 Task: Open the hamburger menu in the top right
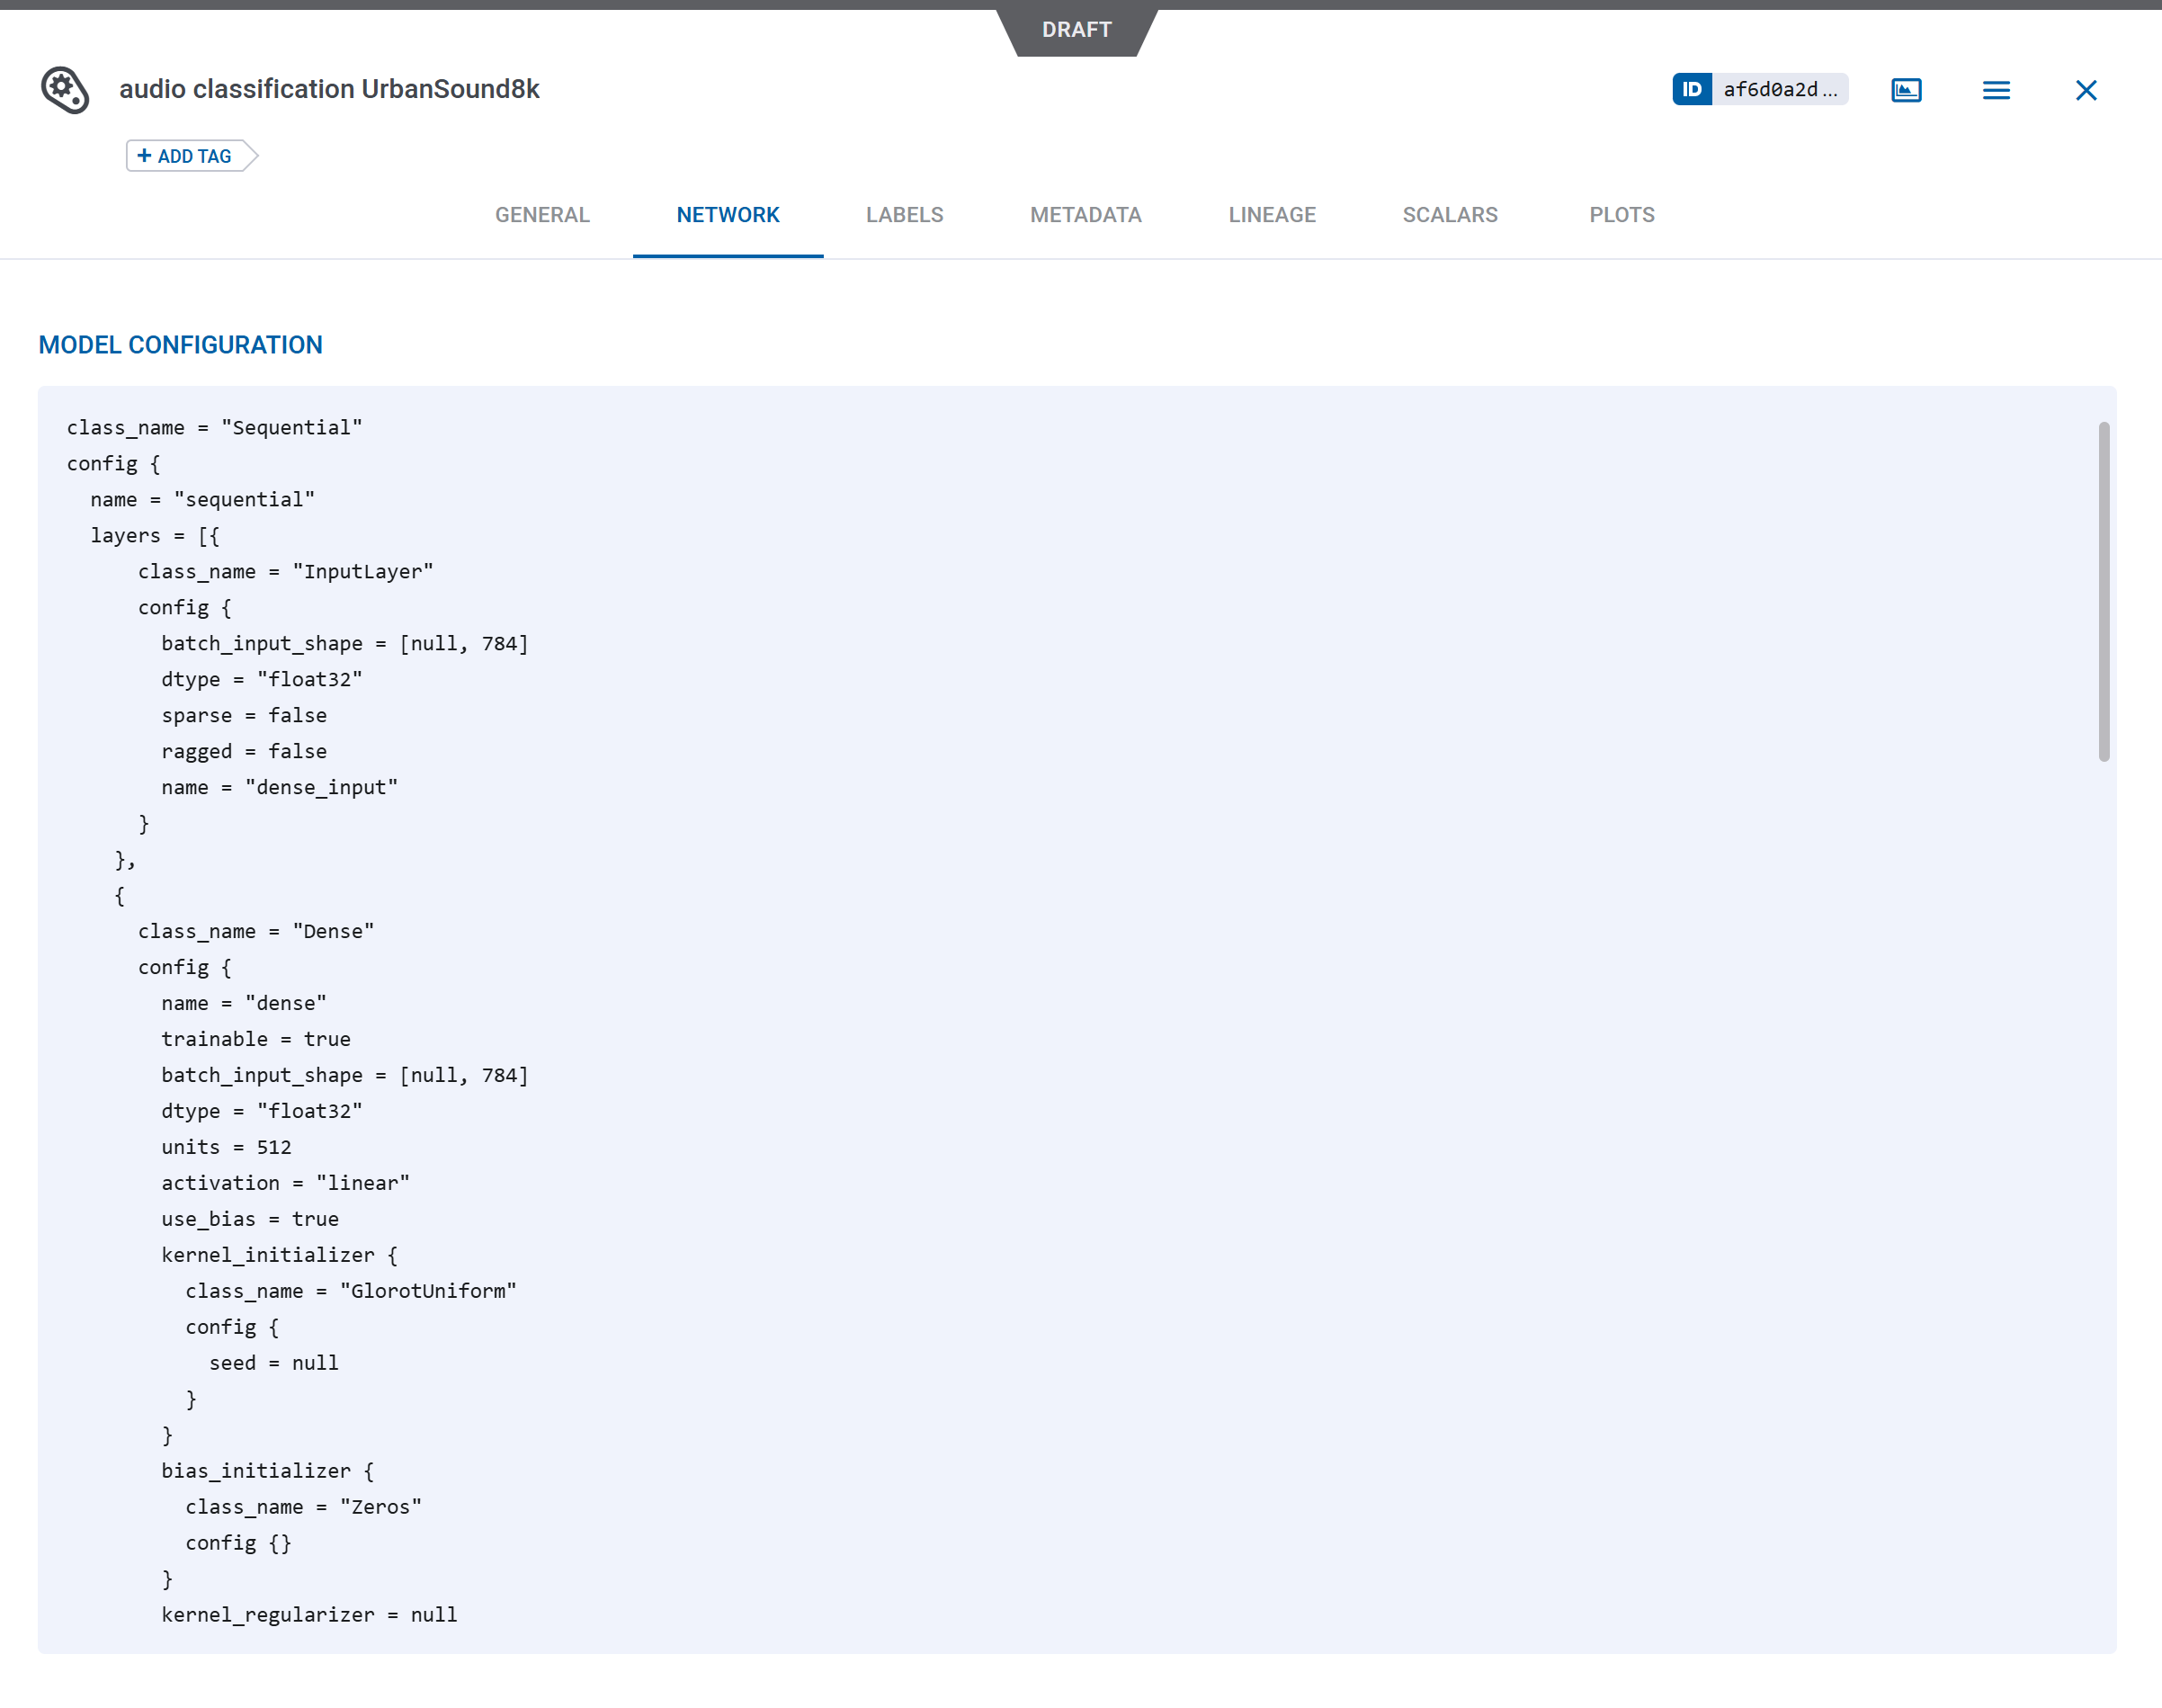[x=1995, y=90]
